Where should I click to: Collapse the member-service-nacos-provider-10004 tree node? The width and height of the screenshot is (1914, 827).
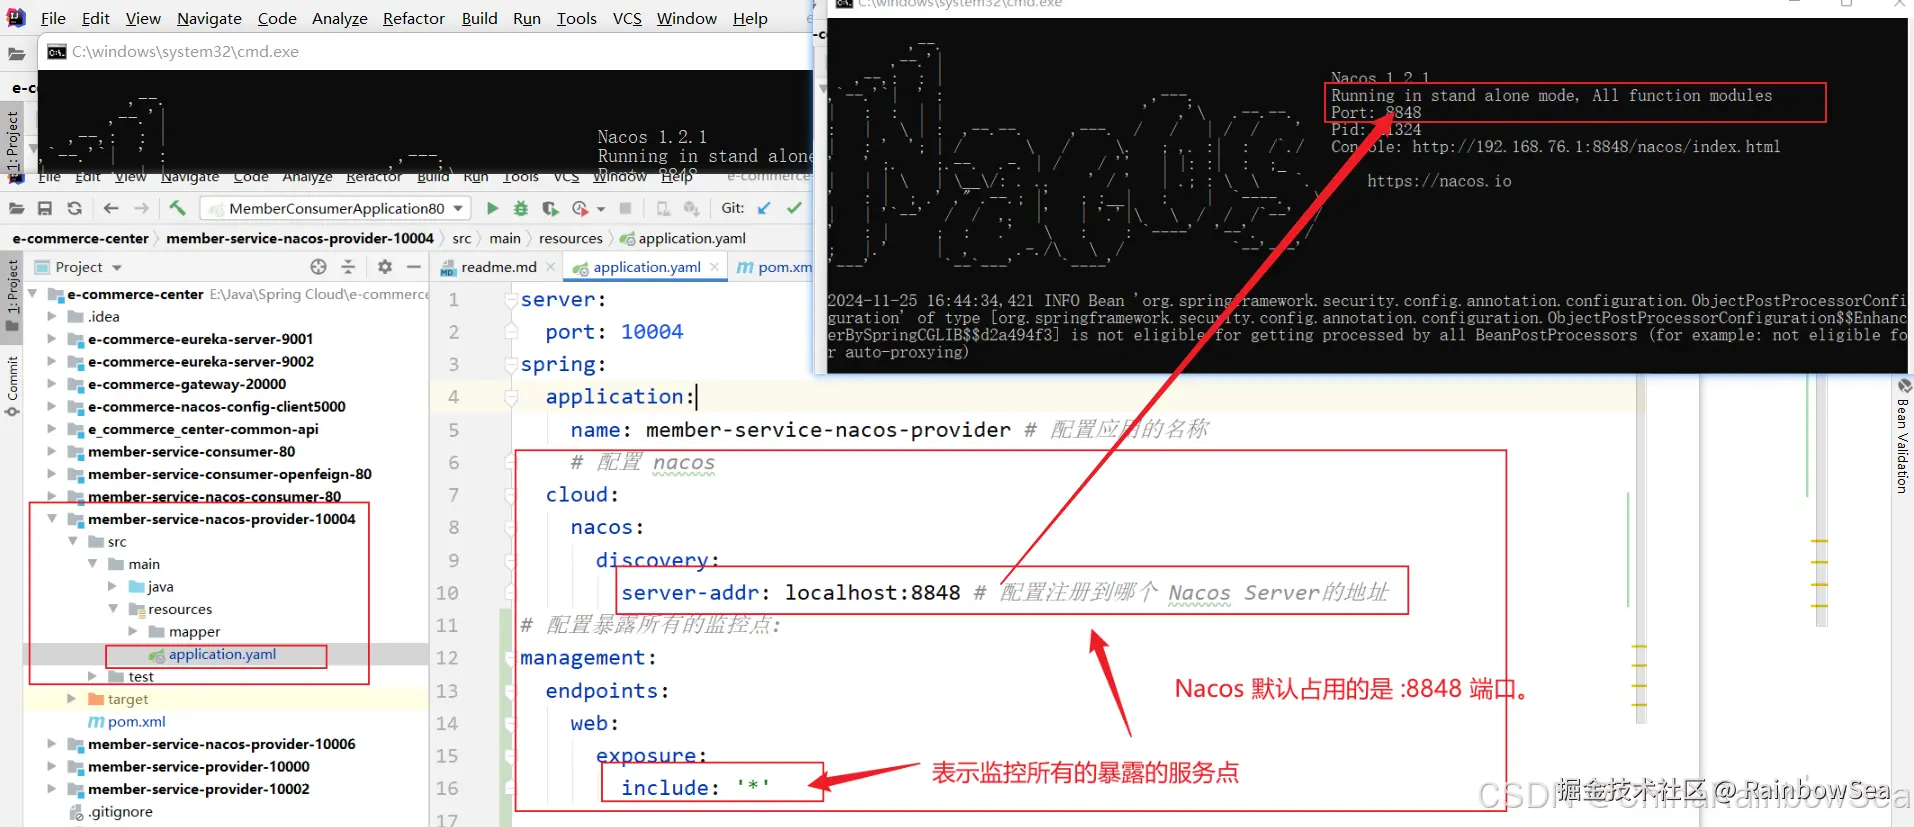coord(52,519)
